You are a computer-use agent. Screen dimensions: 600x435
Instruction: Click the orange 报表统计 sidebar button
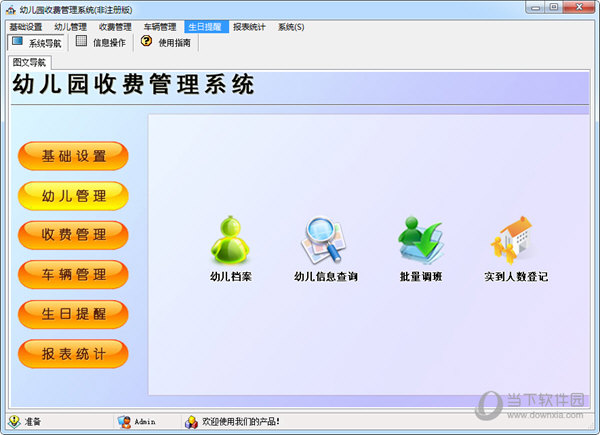73,354
